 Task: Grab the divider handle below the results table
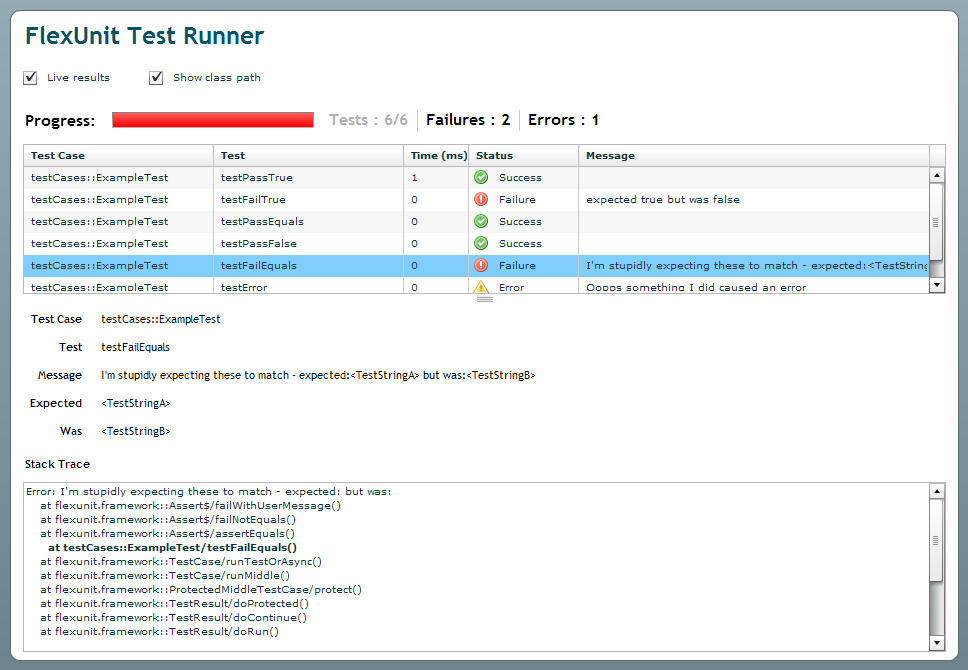coord(484,299)
